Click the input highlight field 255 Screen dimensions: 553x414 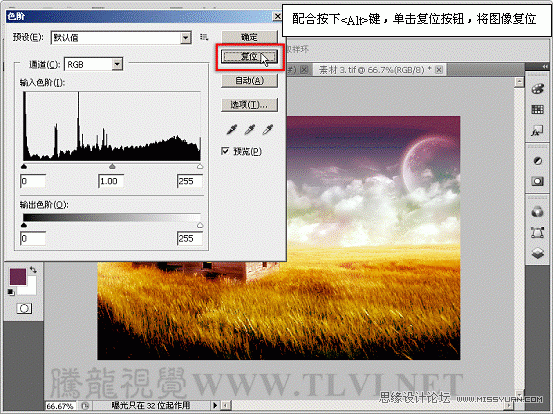coord(190,181)
